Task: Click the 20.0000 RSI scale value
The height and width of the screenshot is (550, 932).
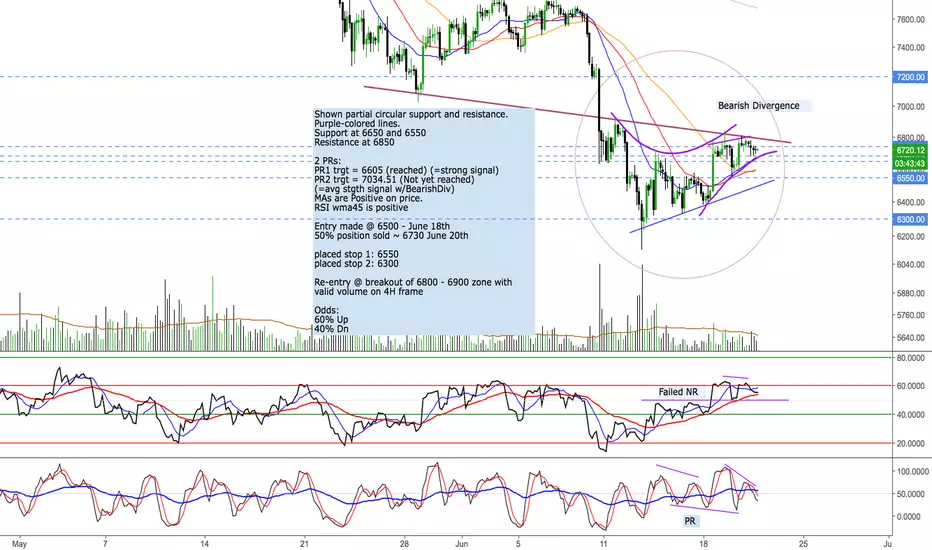Action: tap(911, 444)
